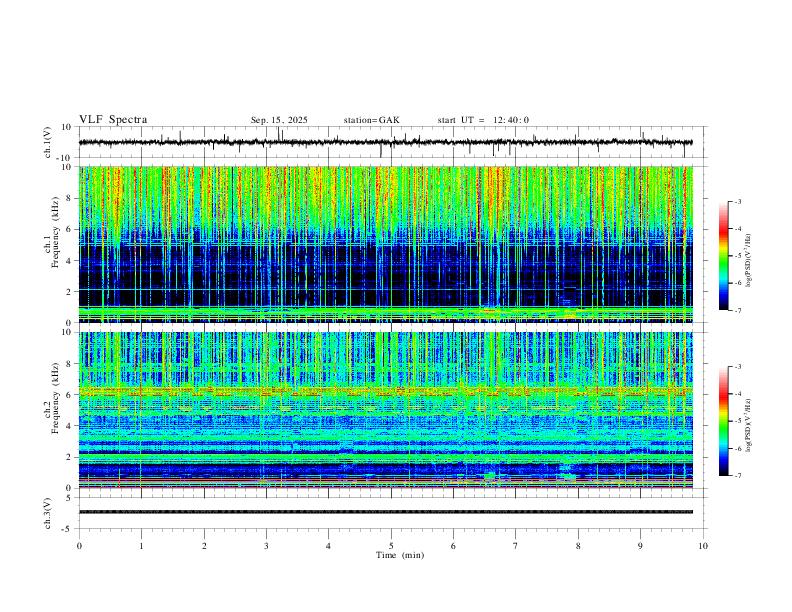Select the date text "Sep. 15, 2025"

(279, 120)
